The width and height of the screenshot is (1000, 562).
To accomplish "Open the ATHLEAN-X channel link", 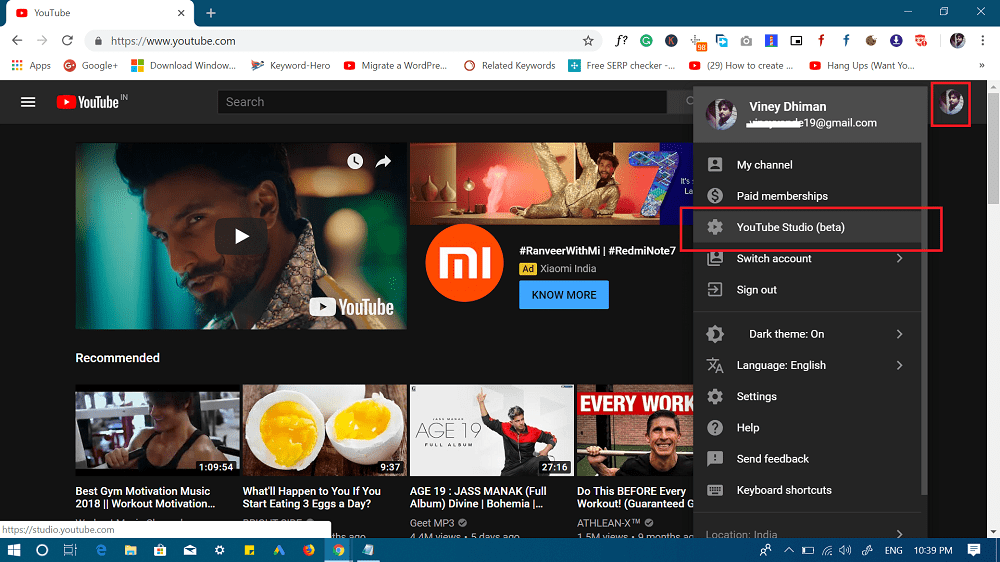I will (608, 522).
